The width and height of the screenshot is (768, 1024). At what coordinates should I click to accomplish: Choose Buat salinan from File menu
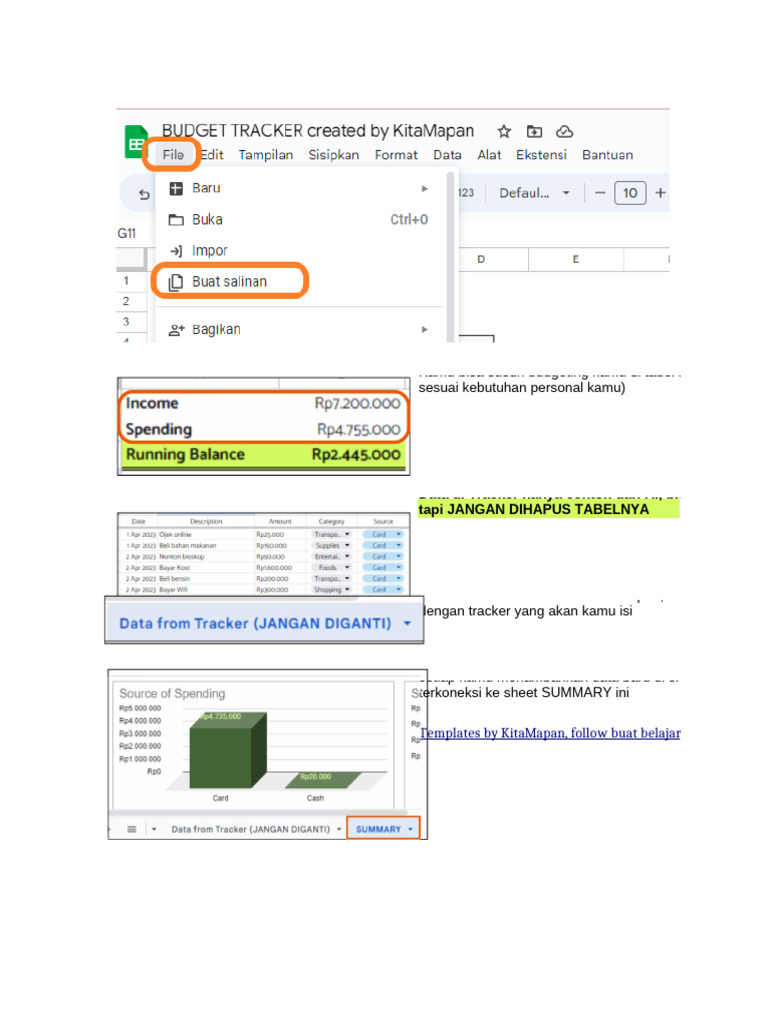tap(230, 281)
